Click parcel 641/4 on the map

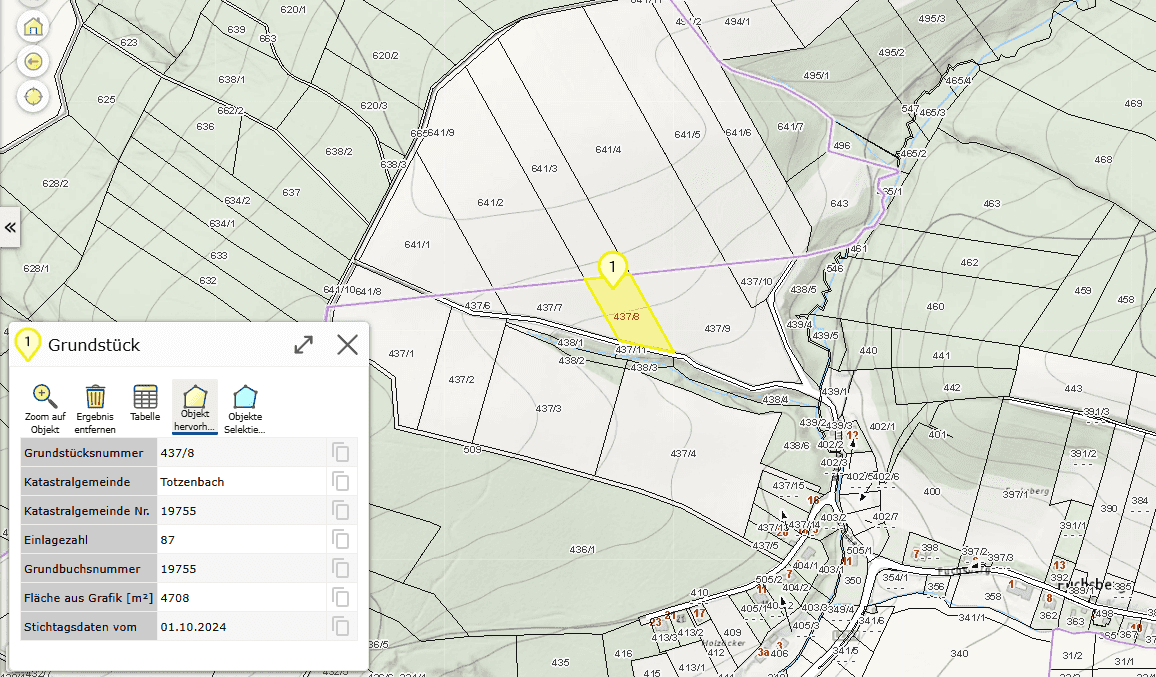click(x=608, y=150)
